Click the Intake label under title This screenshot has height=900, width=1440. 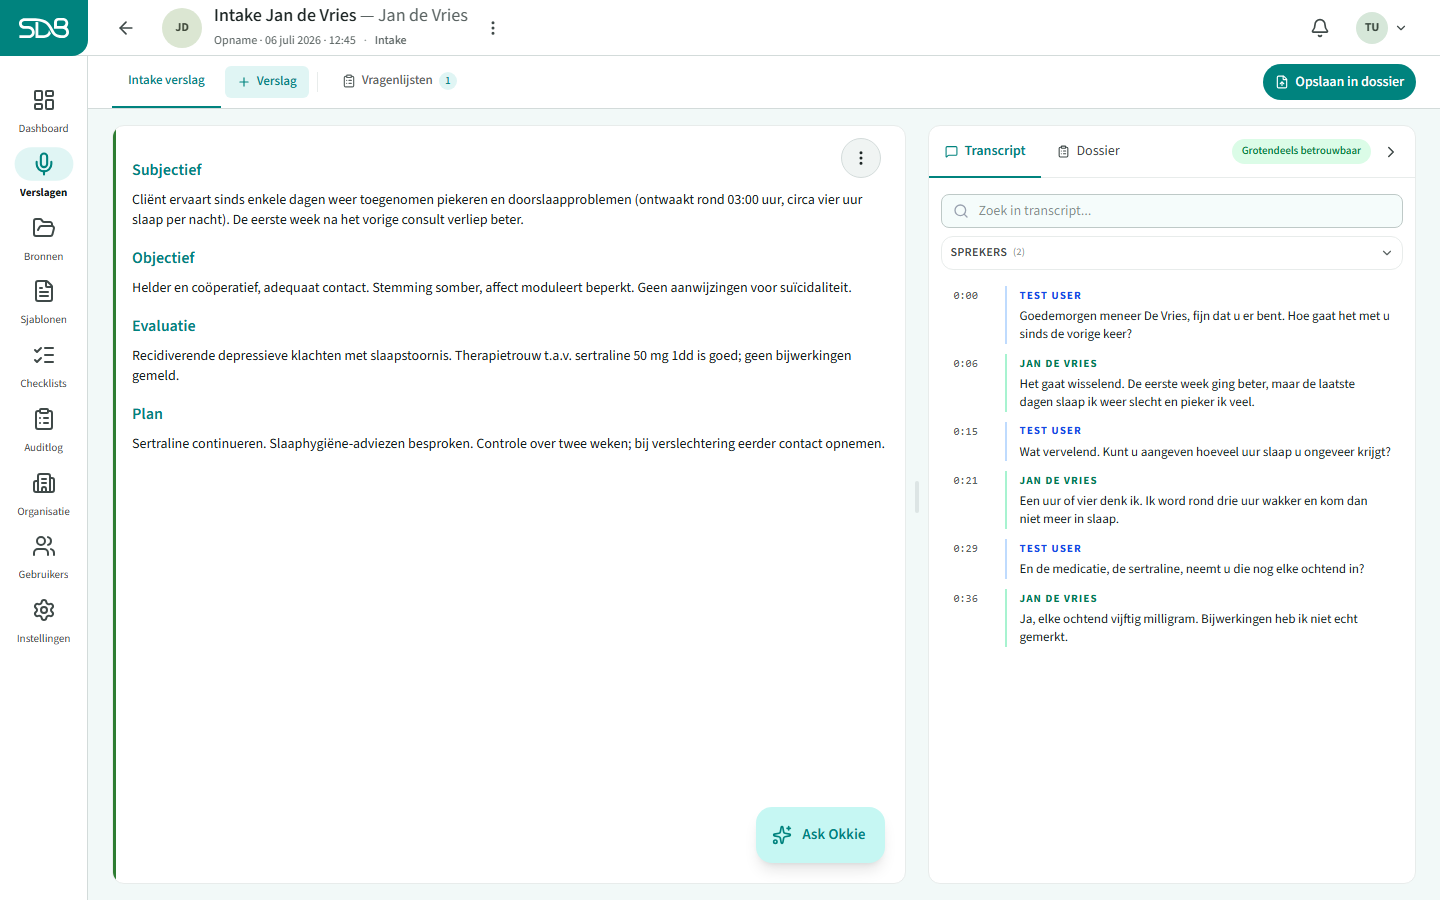(x=390, y=41)
